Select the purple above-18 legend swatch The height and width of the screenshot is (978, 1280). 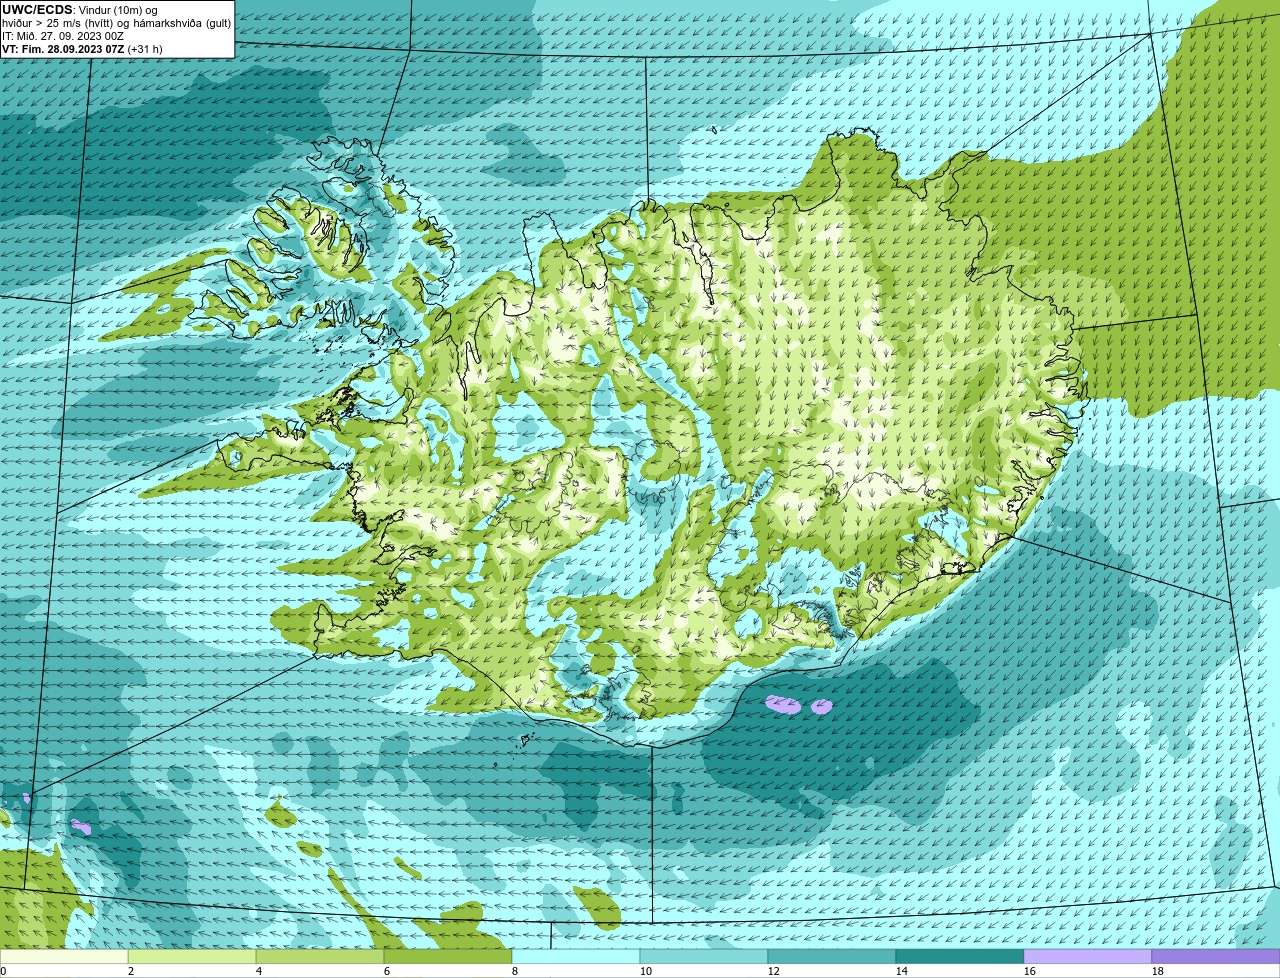[1216, 956]
